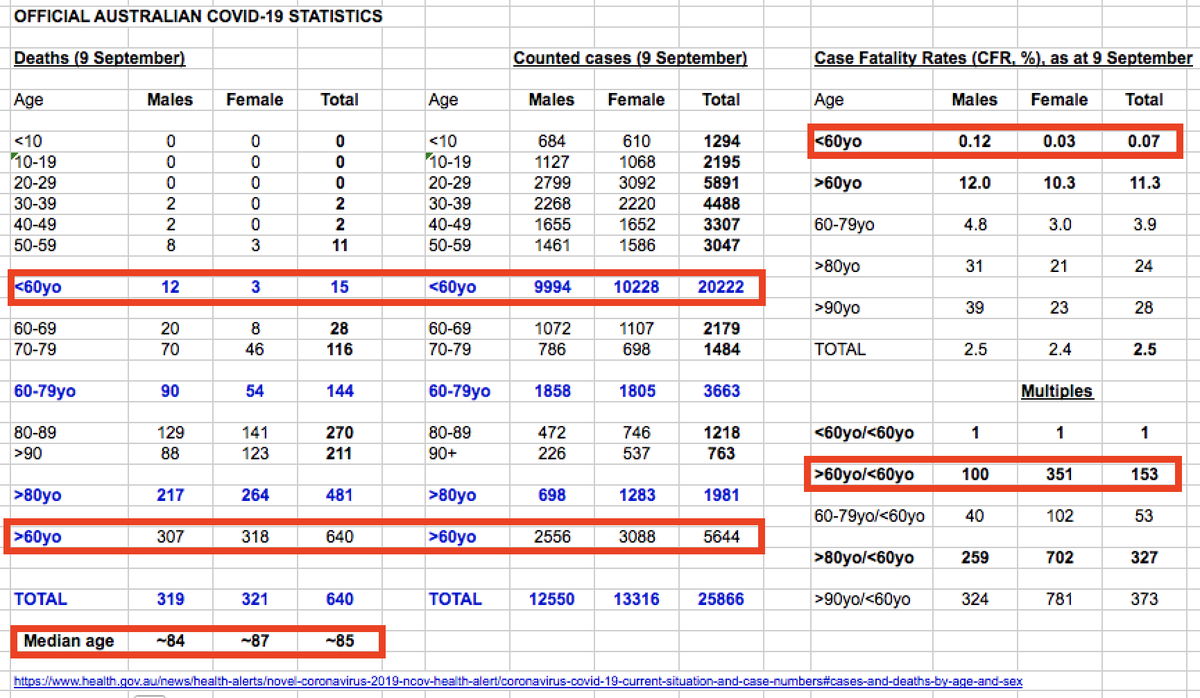1200x698 pixels.
Task: Select the '2556' cases cell
Action: pos(551,537)
